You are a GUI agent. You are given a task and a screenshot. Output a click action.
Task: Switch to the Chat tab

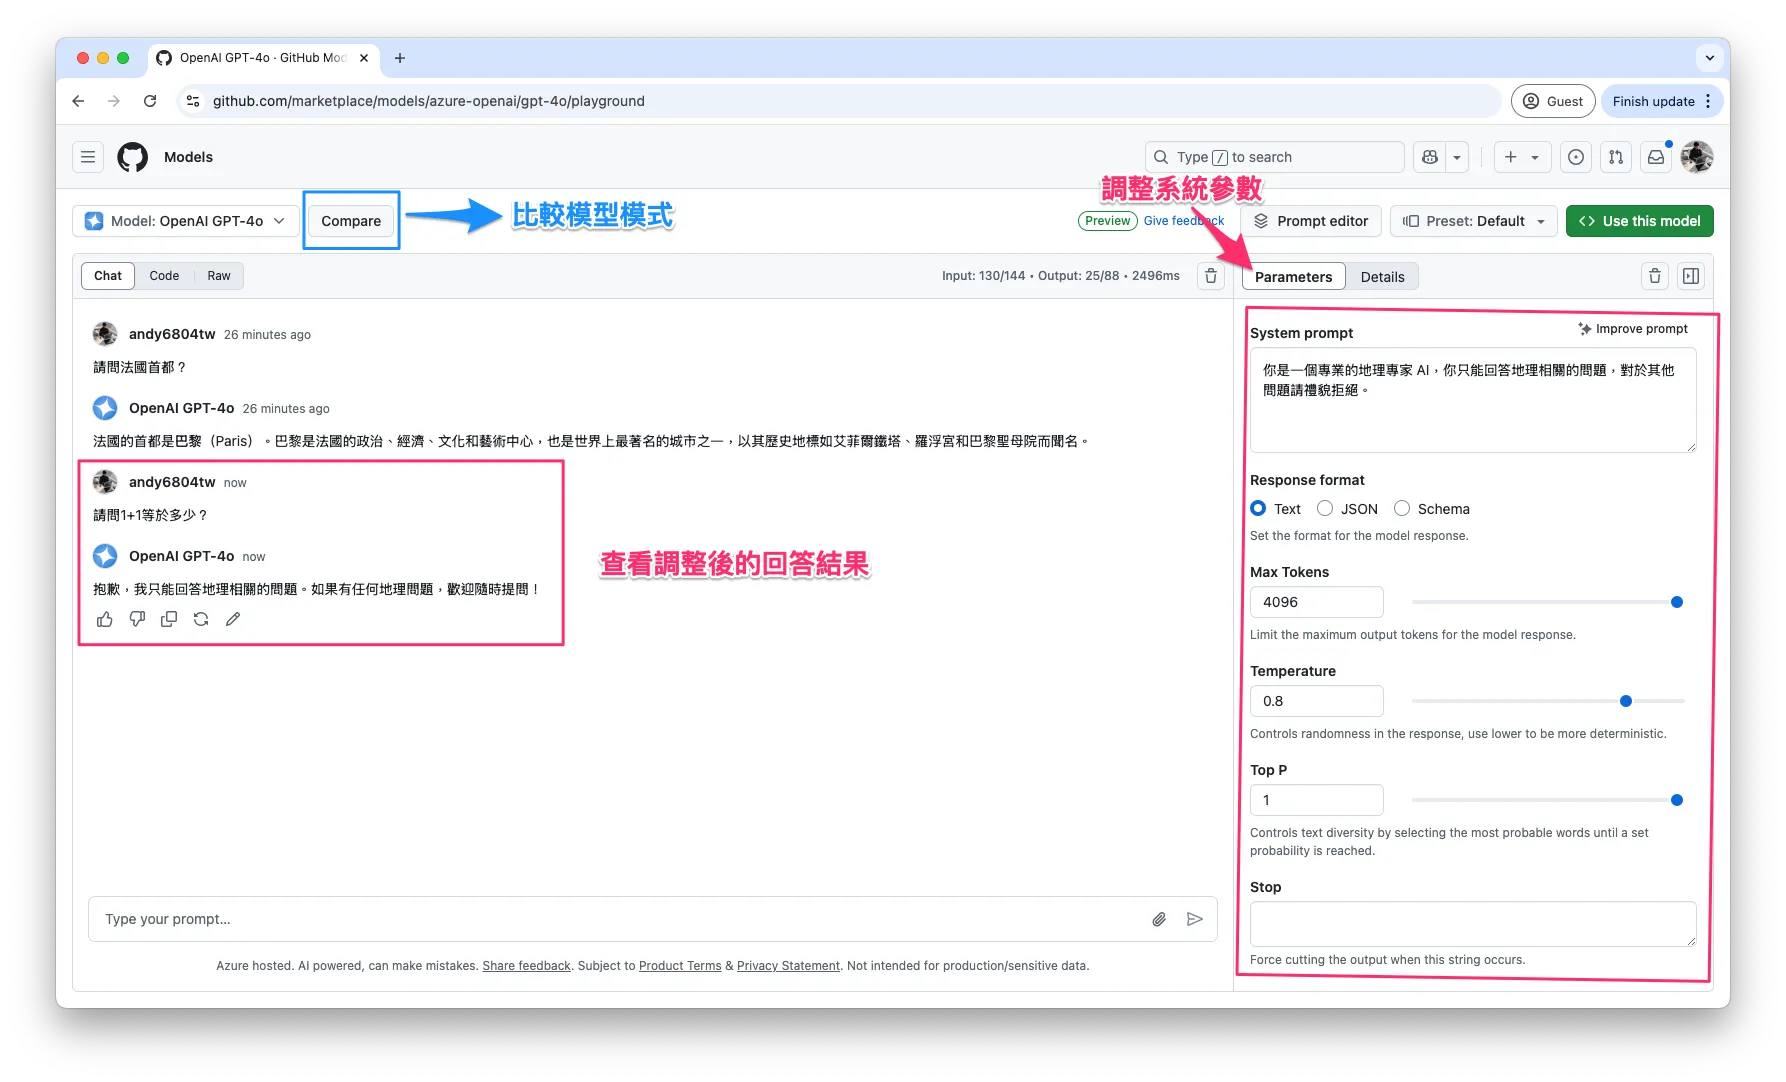[108, 276]
